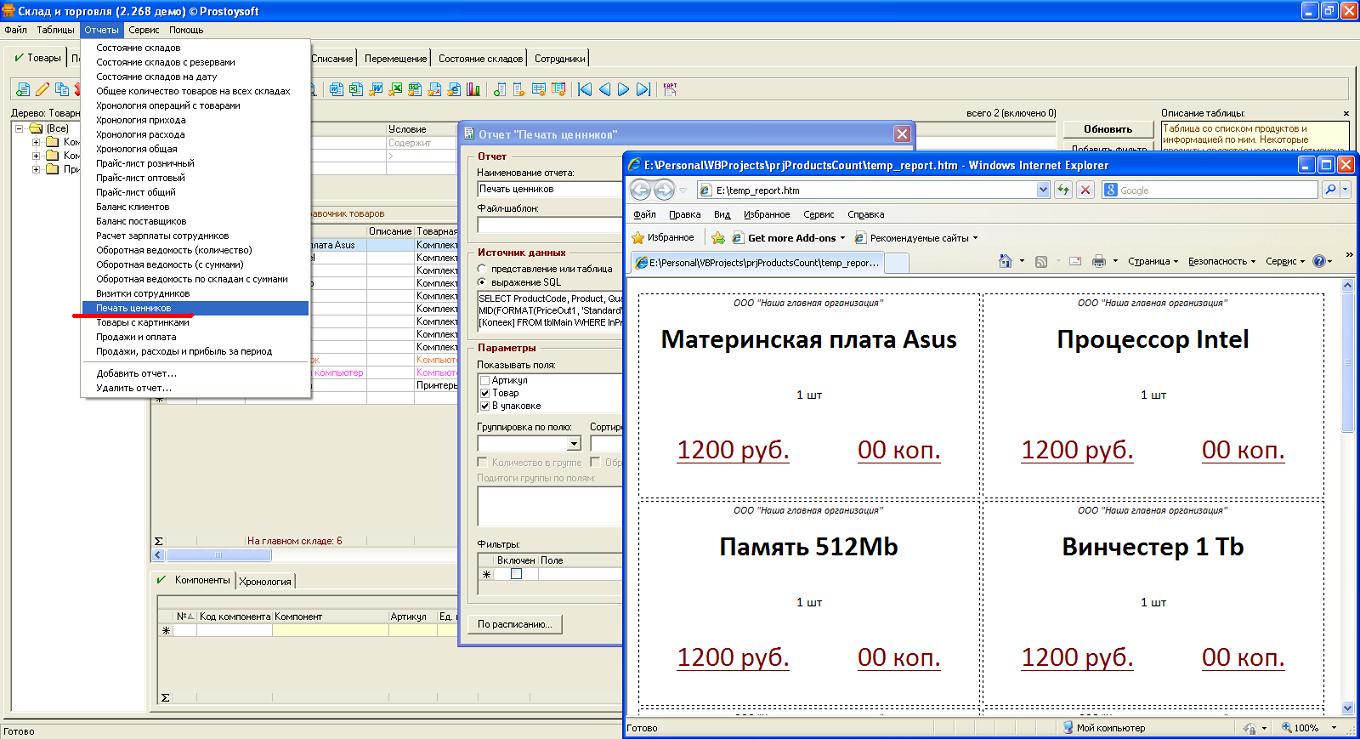The width and height of the screenshot is (1360, 739).
Task: Jump to first record with navigation icon
Action: 585,89
